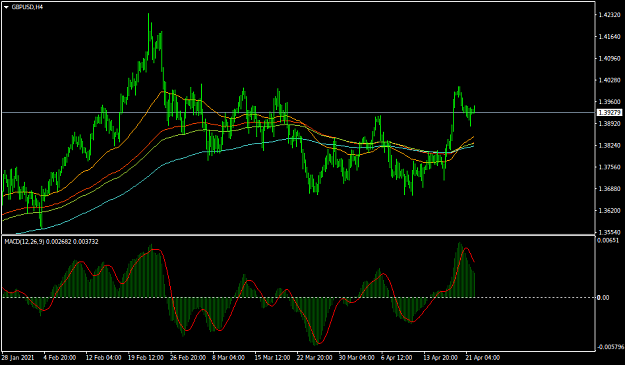Click price axis value 1.38240

coord(609,145)
